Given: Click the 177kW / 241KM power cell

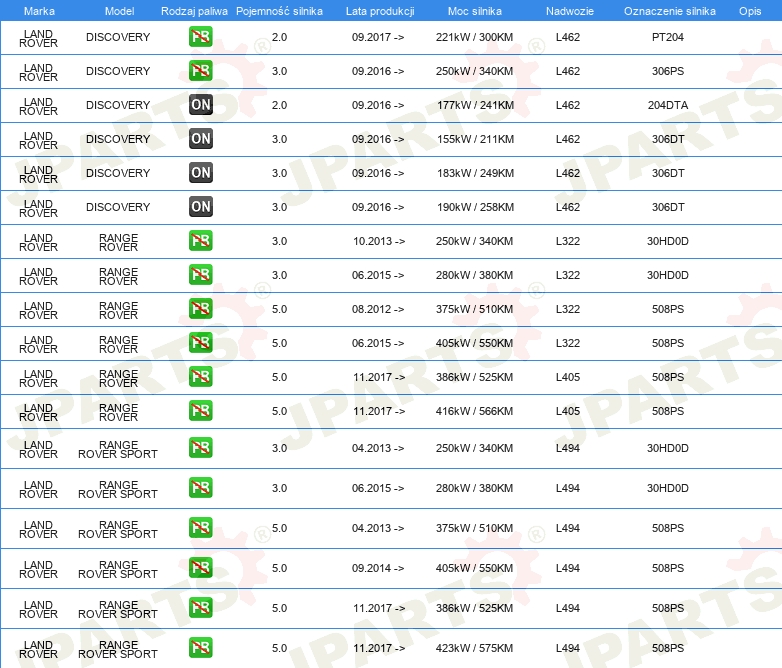Looking at the screenshot, I should pos(475,105).
